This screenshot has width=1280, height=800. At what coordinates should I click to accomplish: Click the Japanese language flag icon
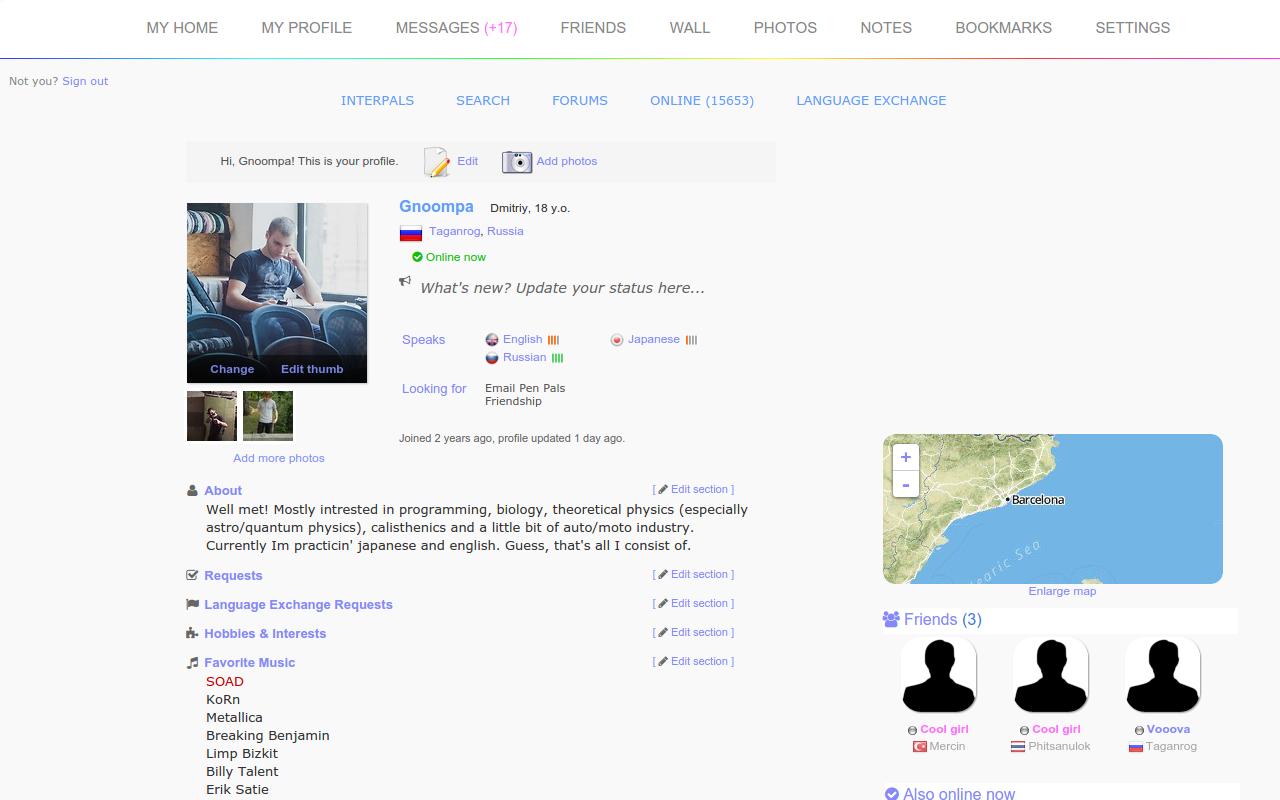(617, 340)
